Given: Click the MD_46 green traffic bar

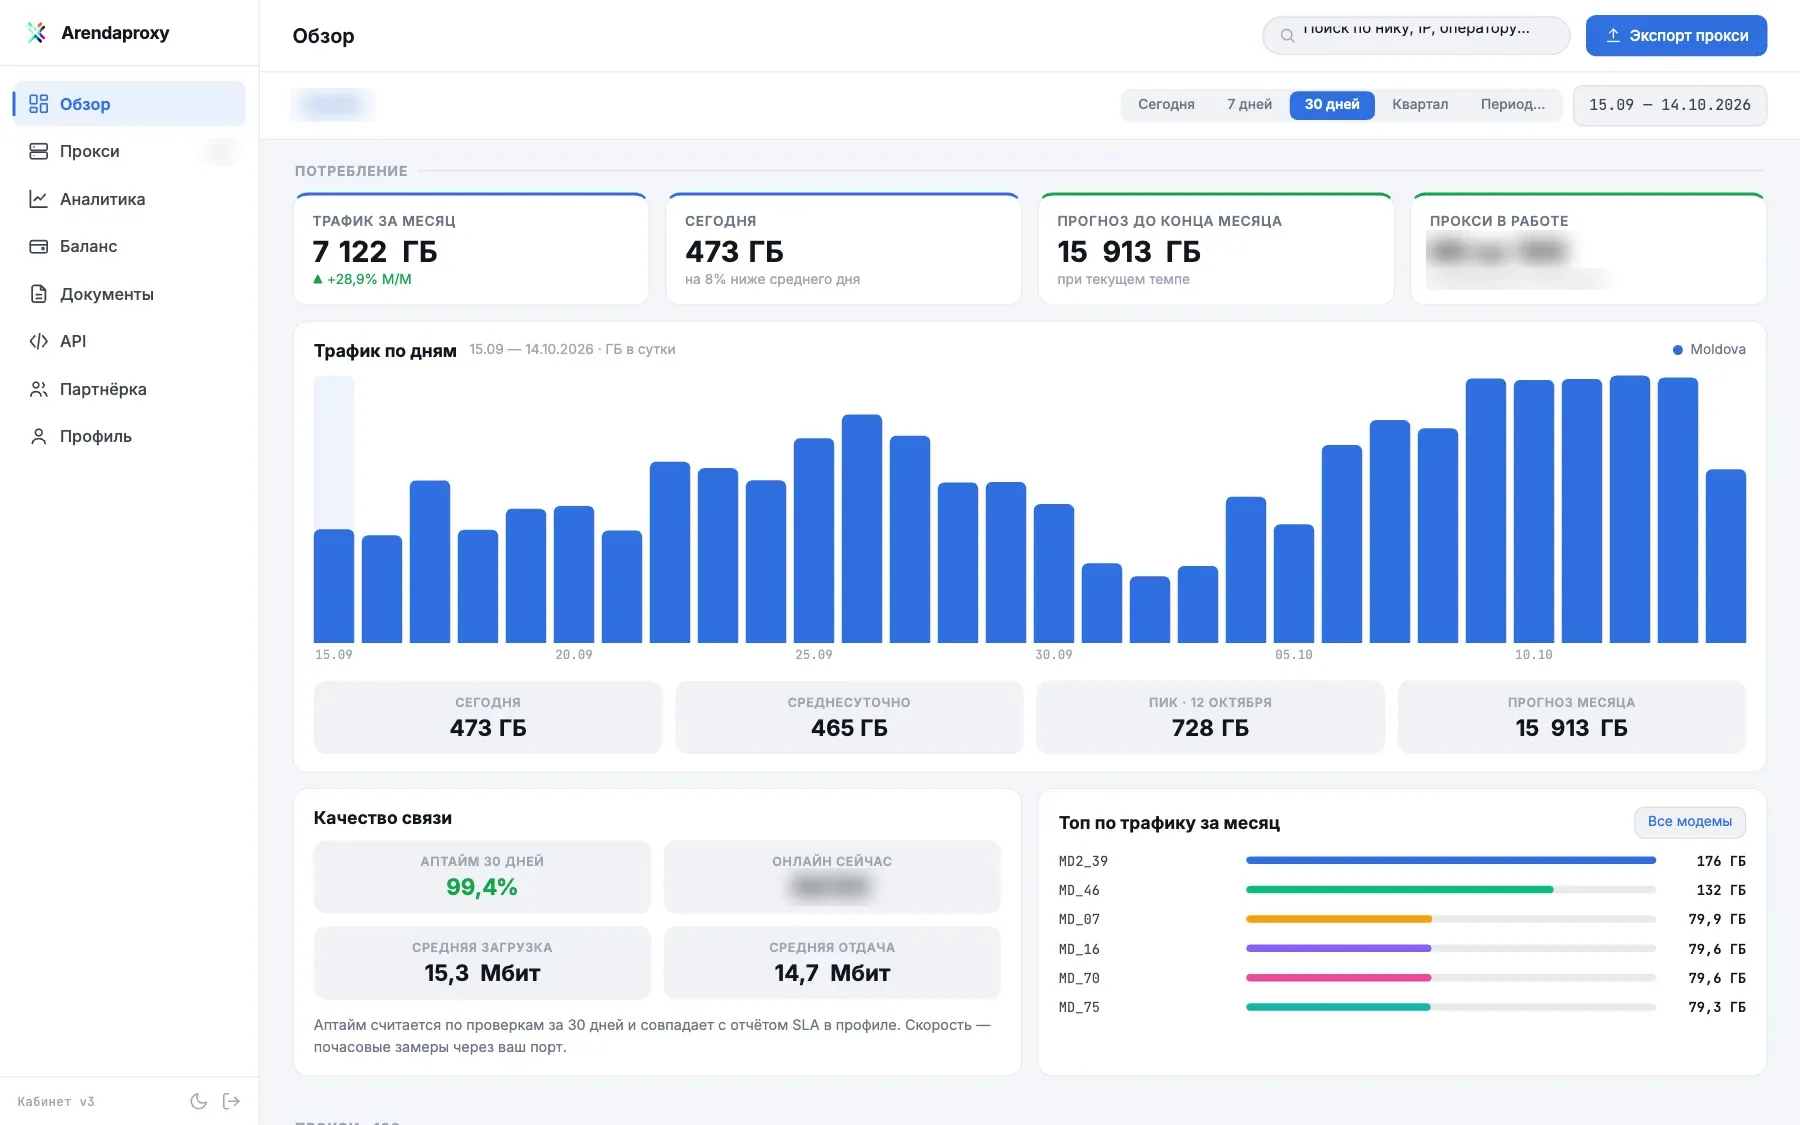Looking at the screenshot, I should coord(1399,889).
